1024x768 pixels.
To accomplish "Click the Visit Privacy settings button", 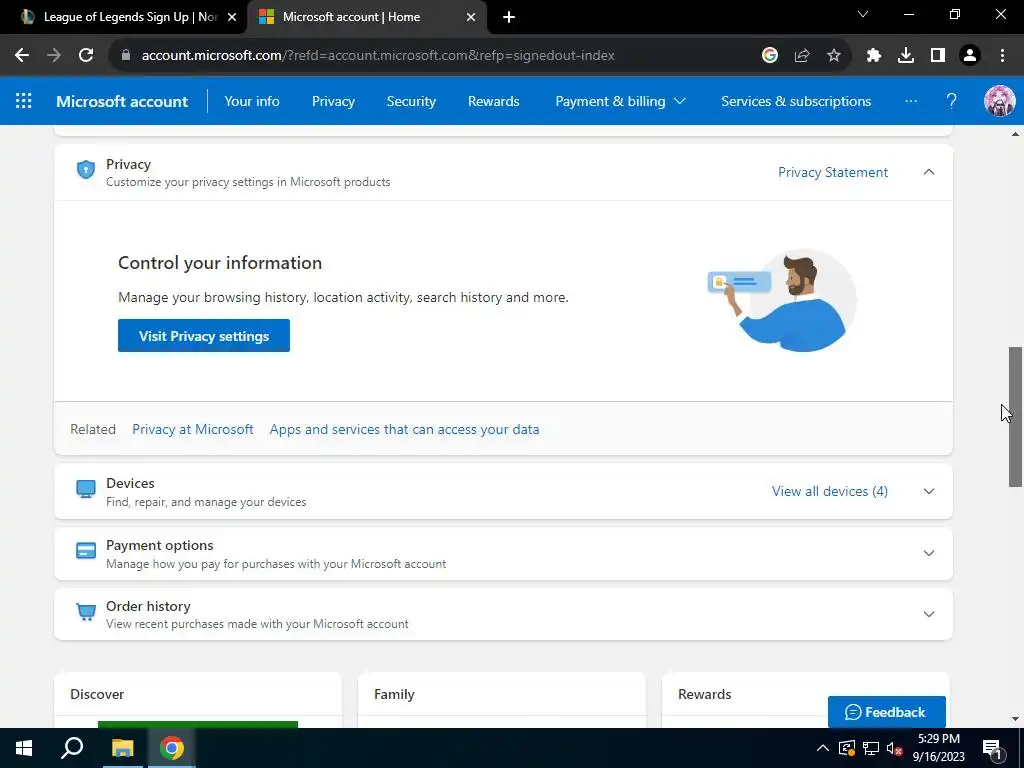I will [204, 336].
